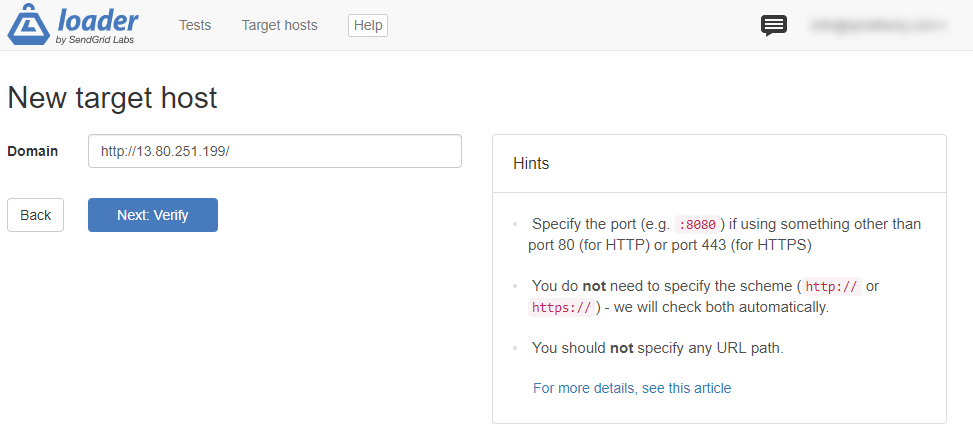Screen dimensions: 973x427
Task: Click the Domain field label
Action: [33, 151]
